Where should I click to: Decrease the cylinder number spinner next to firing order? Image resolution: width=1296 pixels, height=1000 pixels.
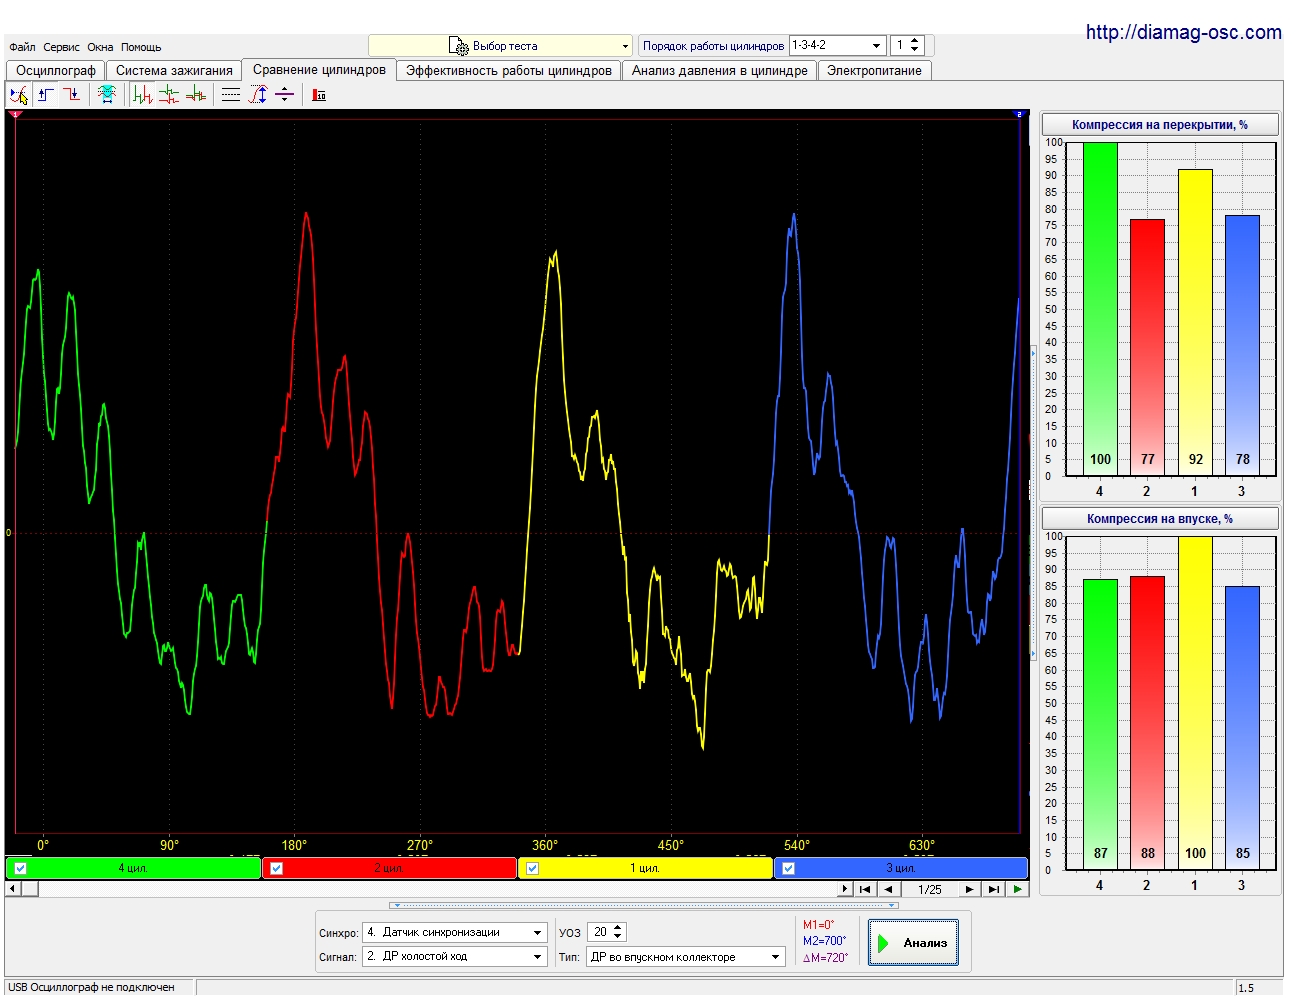[915, 50]
